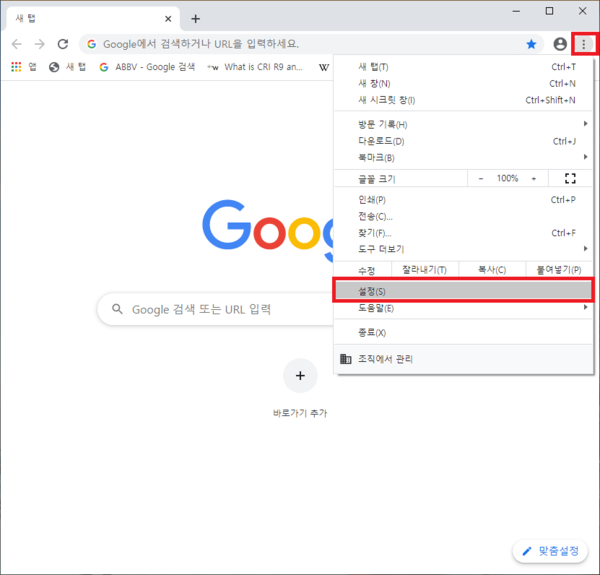Select 종료(X) to exit Chrome

coord(464,332)
